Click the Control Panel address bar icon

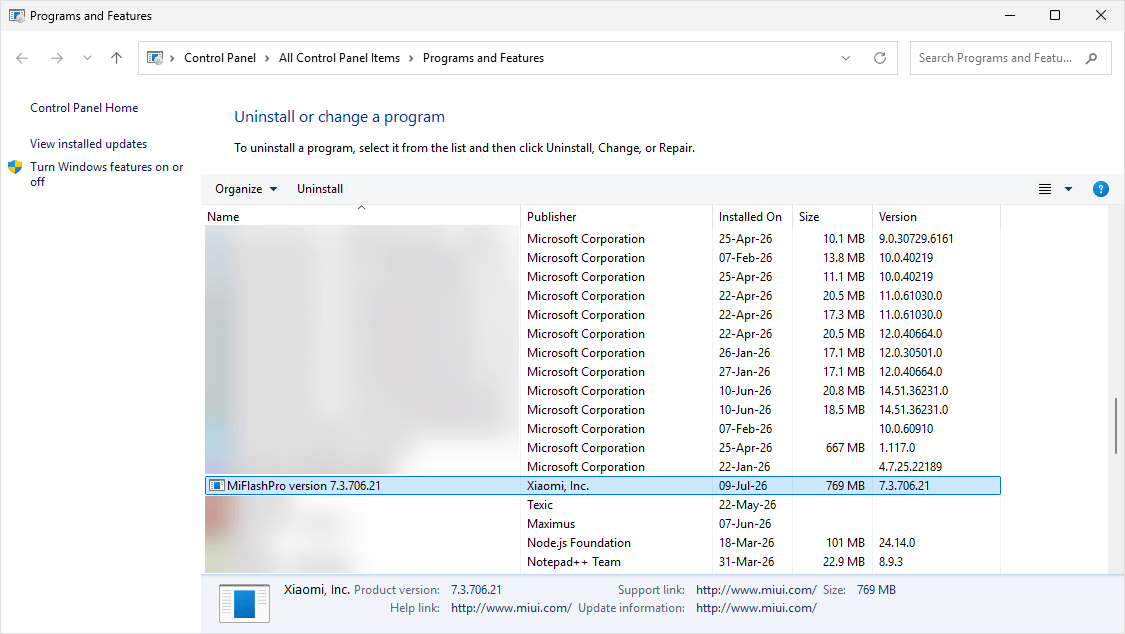154,58
